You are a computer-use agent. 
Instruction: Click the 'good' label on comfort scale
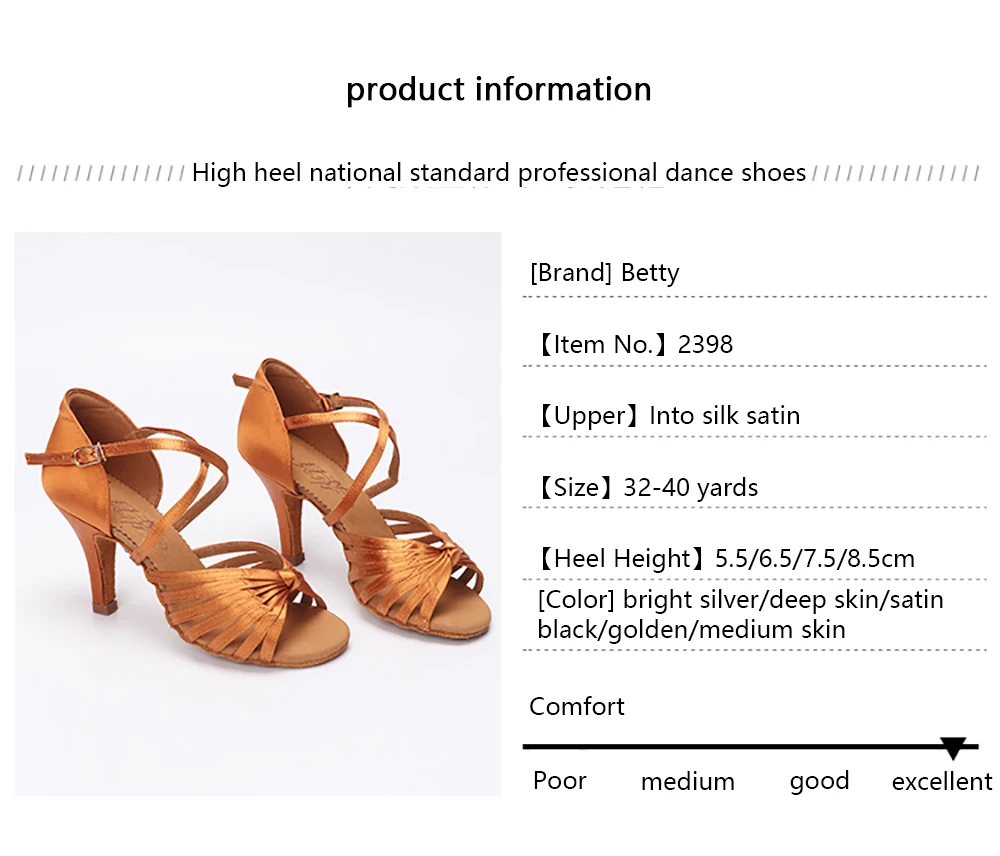(819, 781)
